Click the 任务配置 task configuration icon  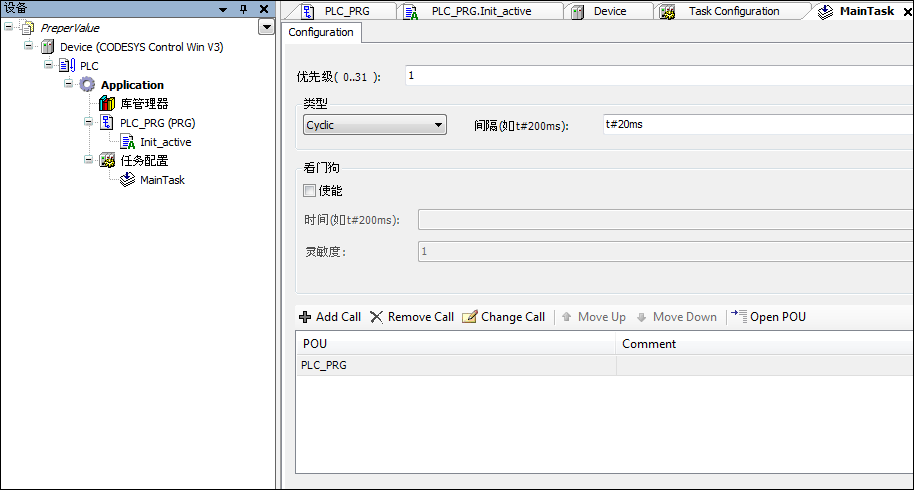coord(107,161)
